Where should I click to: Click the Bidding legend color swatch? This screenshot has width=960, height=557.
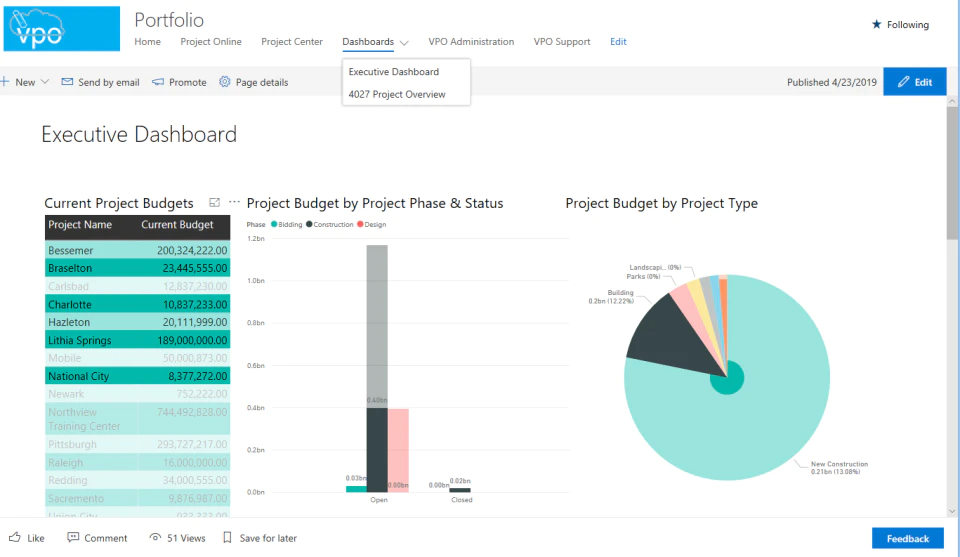coord(274,224)
